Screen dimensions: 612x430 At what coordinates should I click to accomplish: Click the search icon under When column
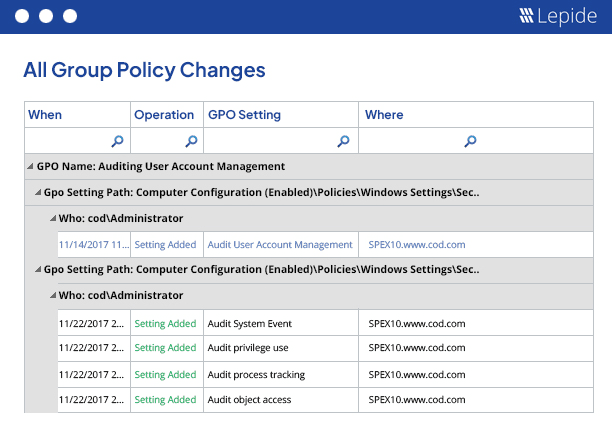click(x=117, y=141)
